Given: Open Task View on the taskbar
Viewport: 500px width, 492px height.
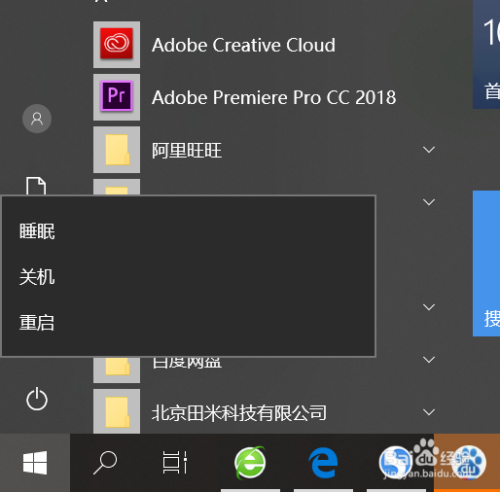Looking at the screenshot, I should point(175,462).
